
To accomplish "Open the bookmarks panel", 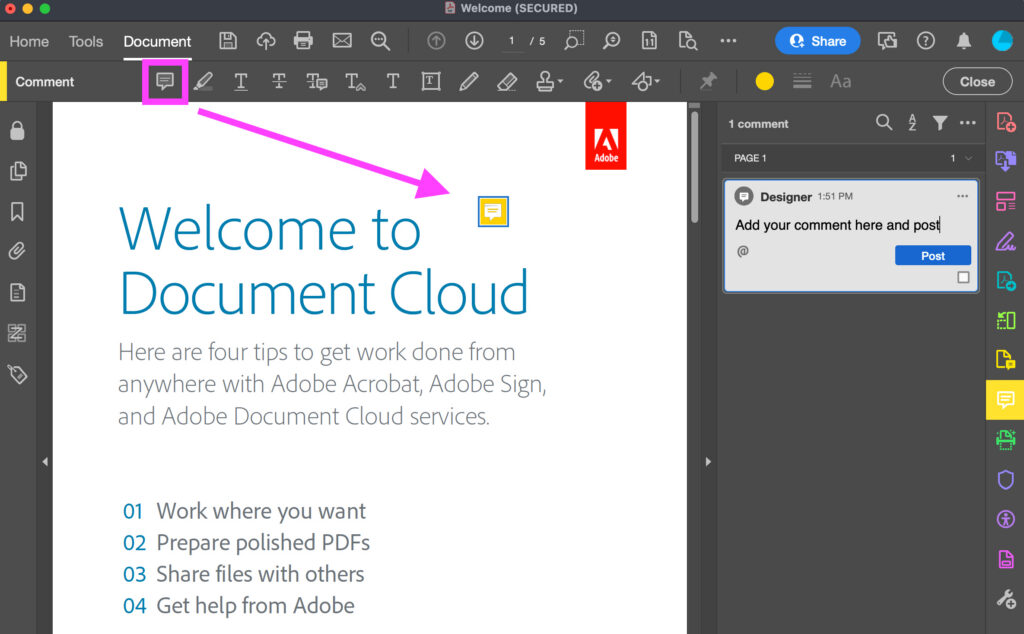I will click(x=17, y=212).
